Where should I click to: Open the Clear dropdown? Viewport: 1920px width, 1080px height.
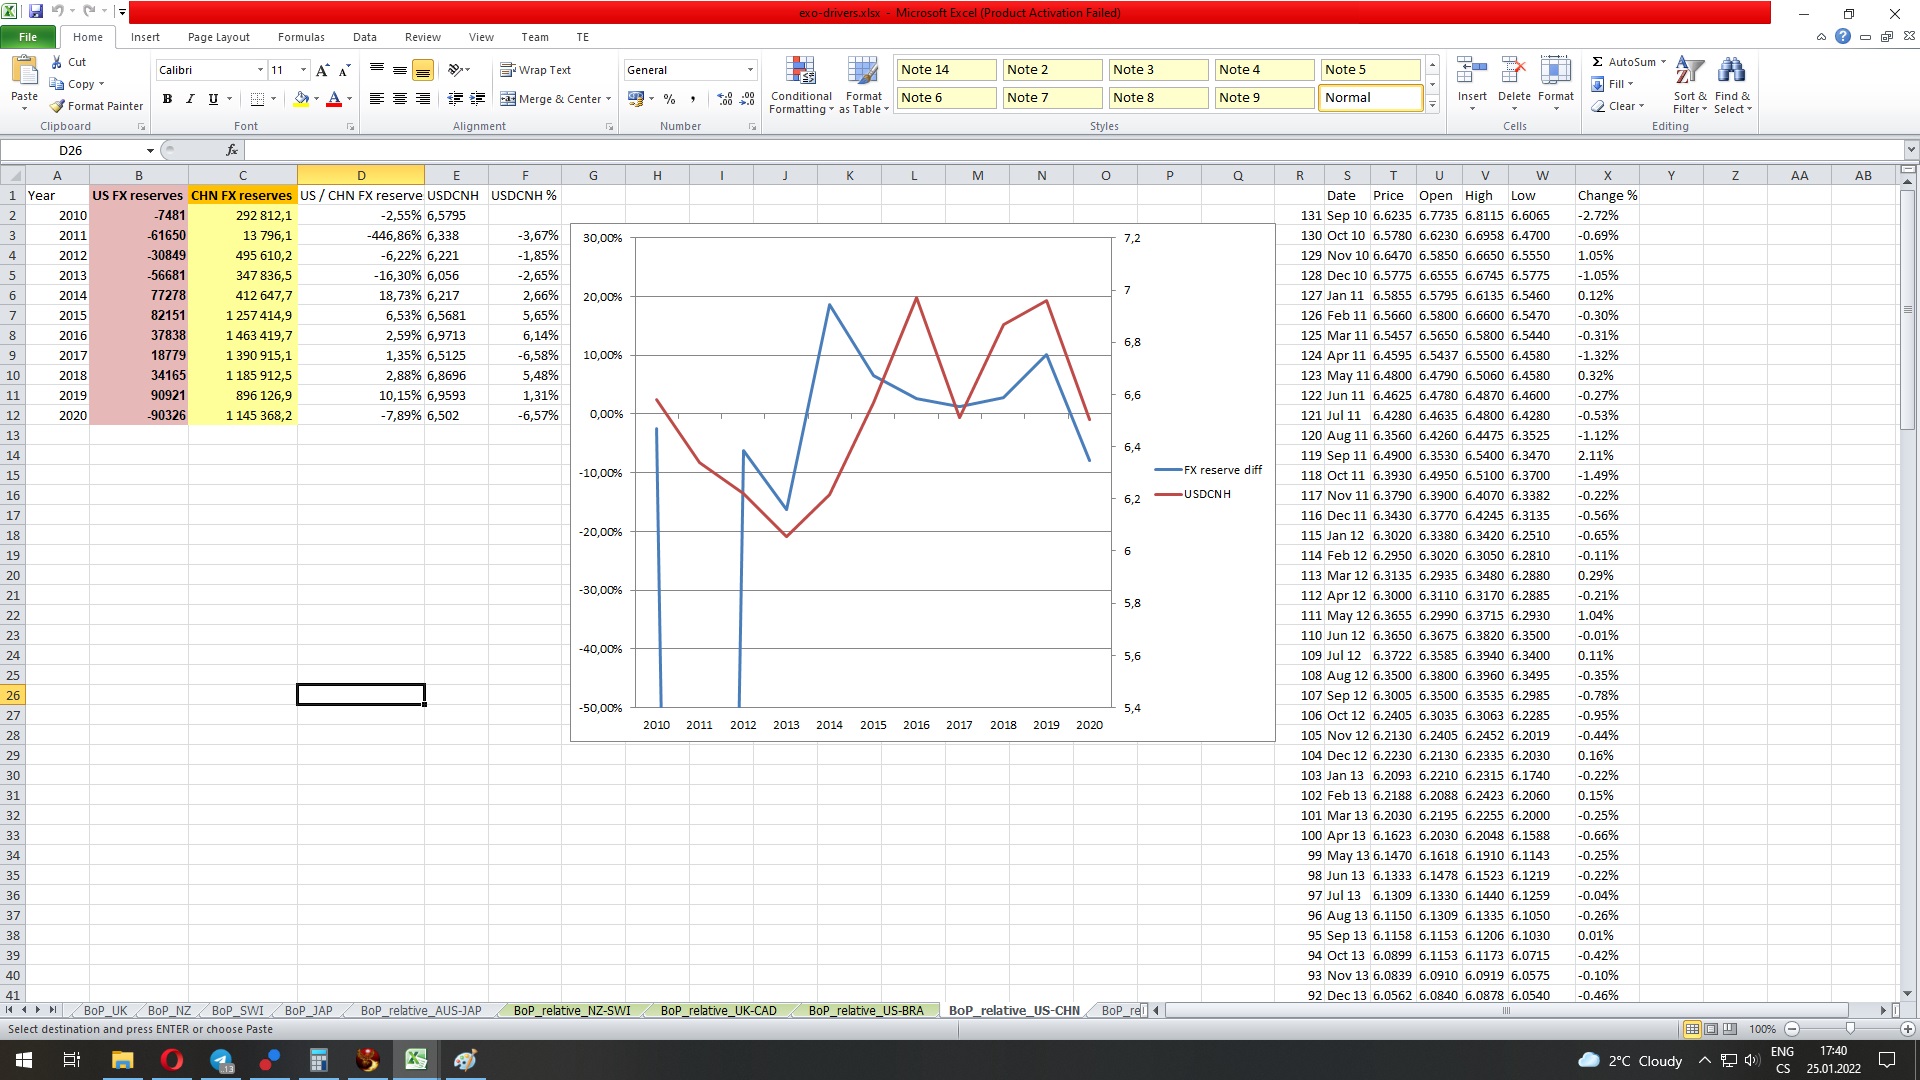point(1617,106)
